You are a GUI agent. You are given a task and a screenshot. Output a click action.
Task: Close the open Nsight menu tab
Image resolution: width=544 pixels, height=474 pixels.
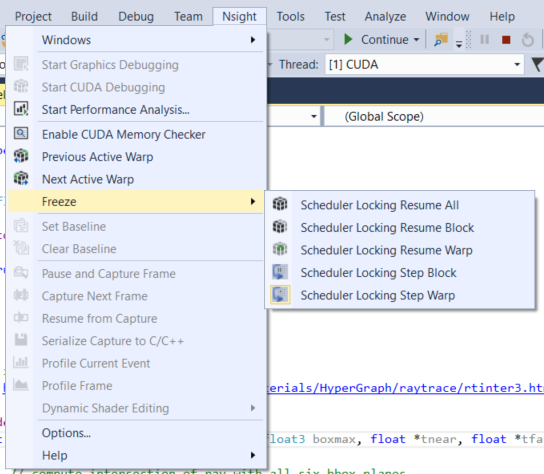click(239, 16)
